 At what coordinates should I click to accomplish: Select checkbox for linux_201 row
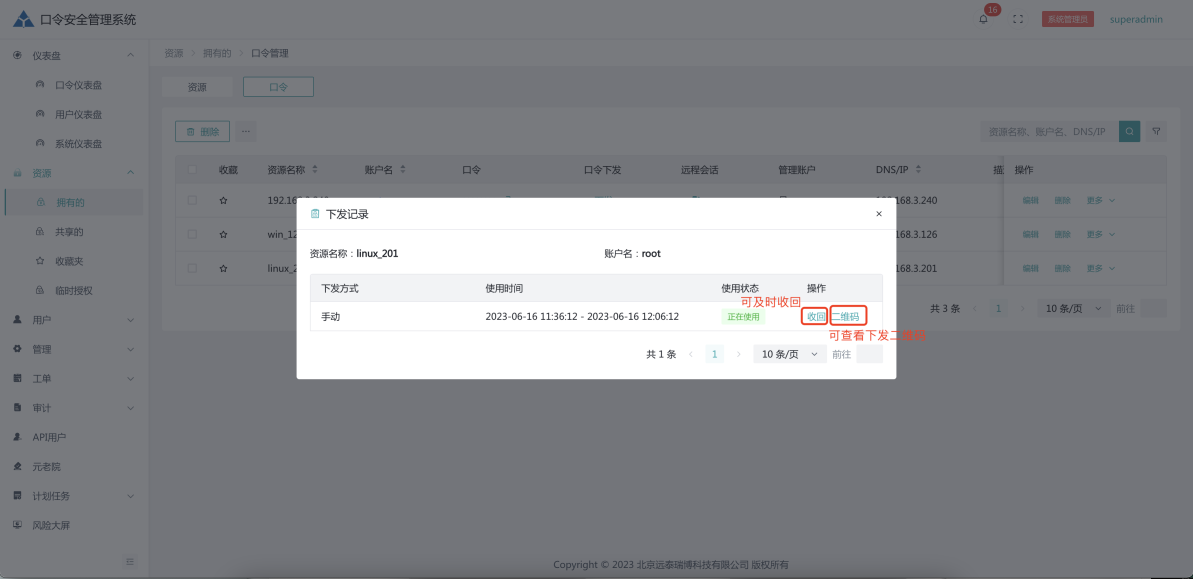click(192, 268)
